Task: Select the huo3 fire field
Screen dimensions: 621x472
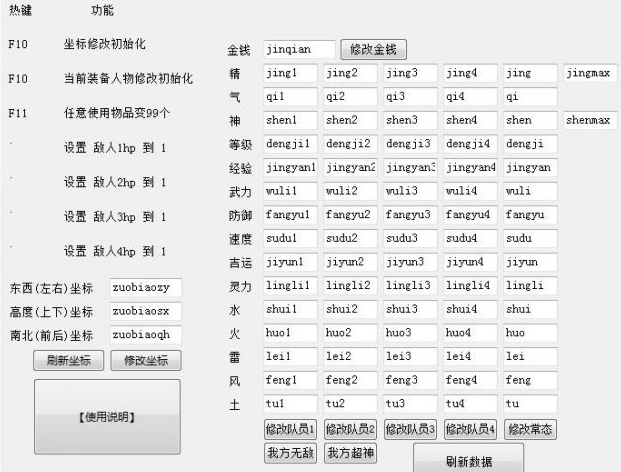Action: (410, 333)
